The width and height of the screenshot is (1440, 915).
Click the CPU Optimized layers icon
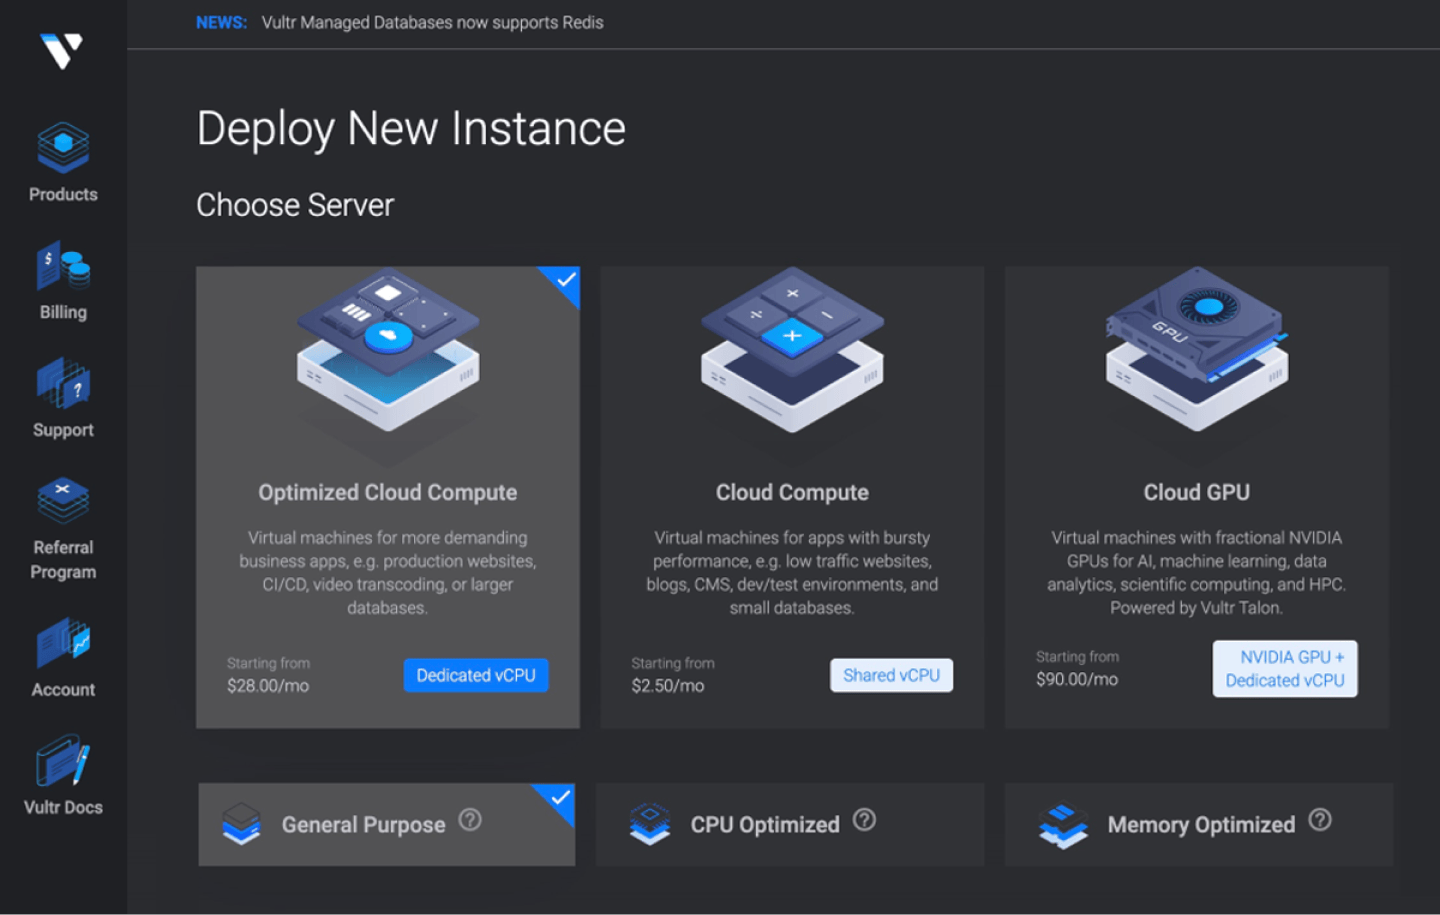pyautogui.click(x=650, y=824)
